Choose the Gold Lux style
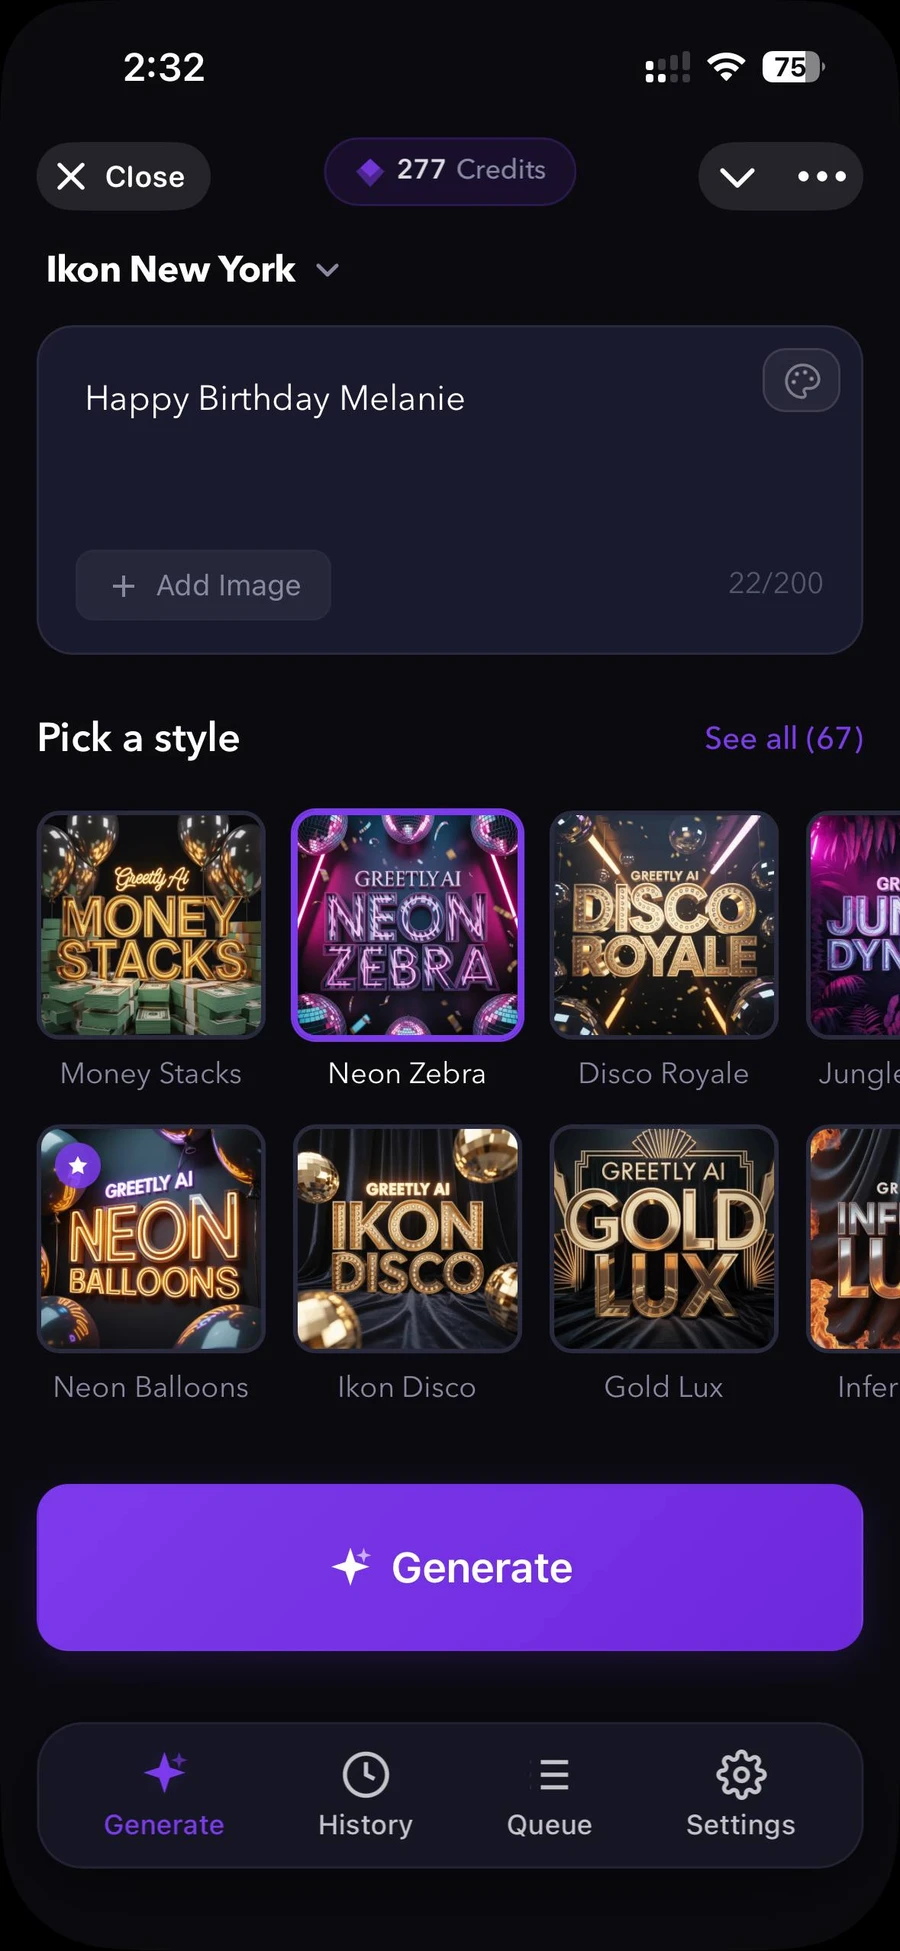This screenshot has height=1951, width=900. point(664,1239)
